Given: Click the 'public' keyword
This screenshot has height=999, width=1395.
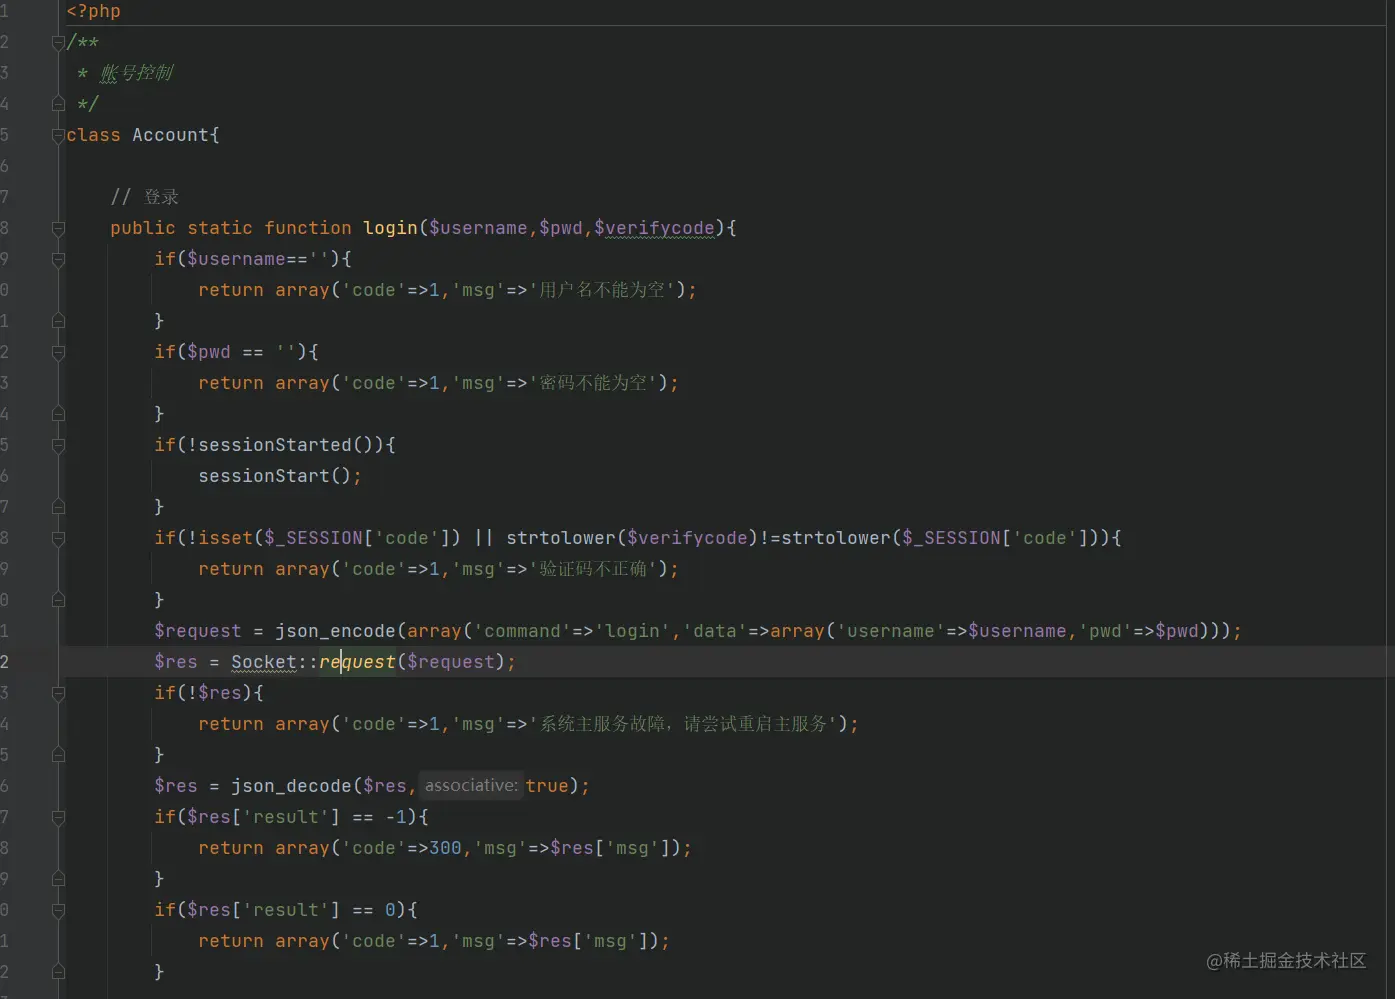Looking at the screenshot, I should 143,228.
